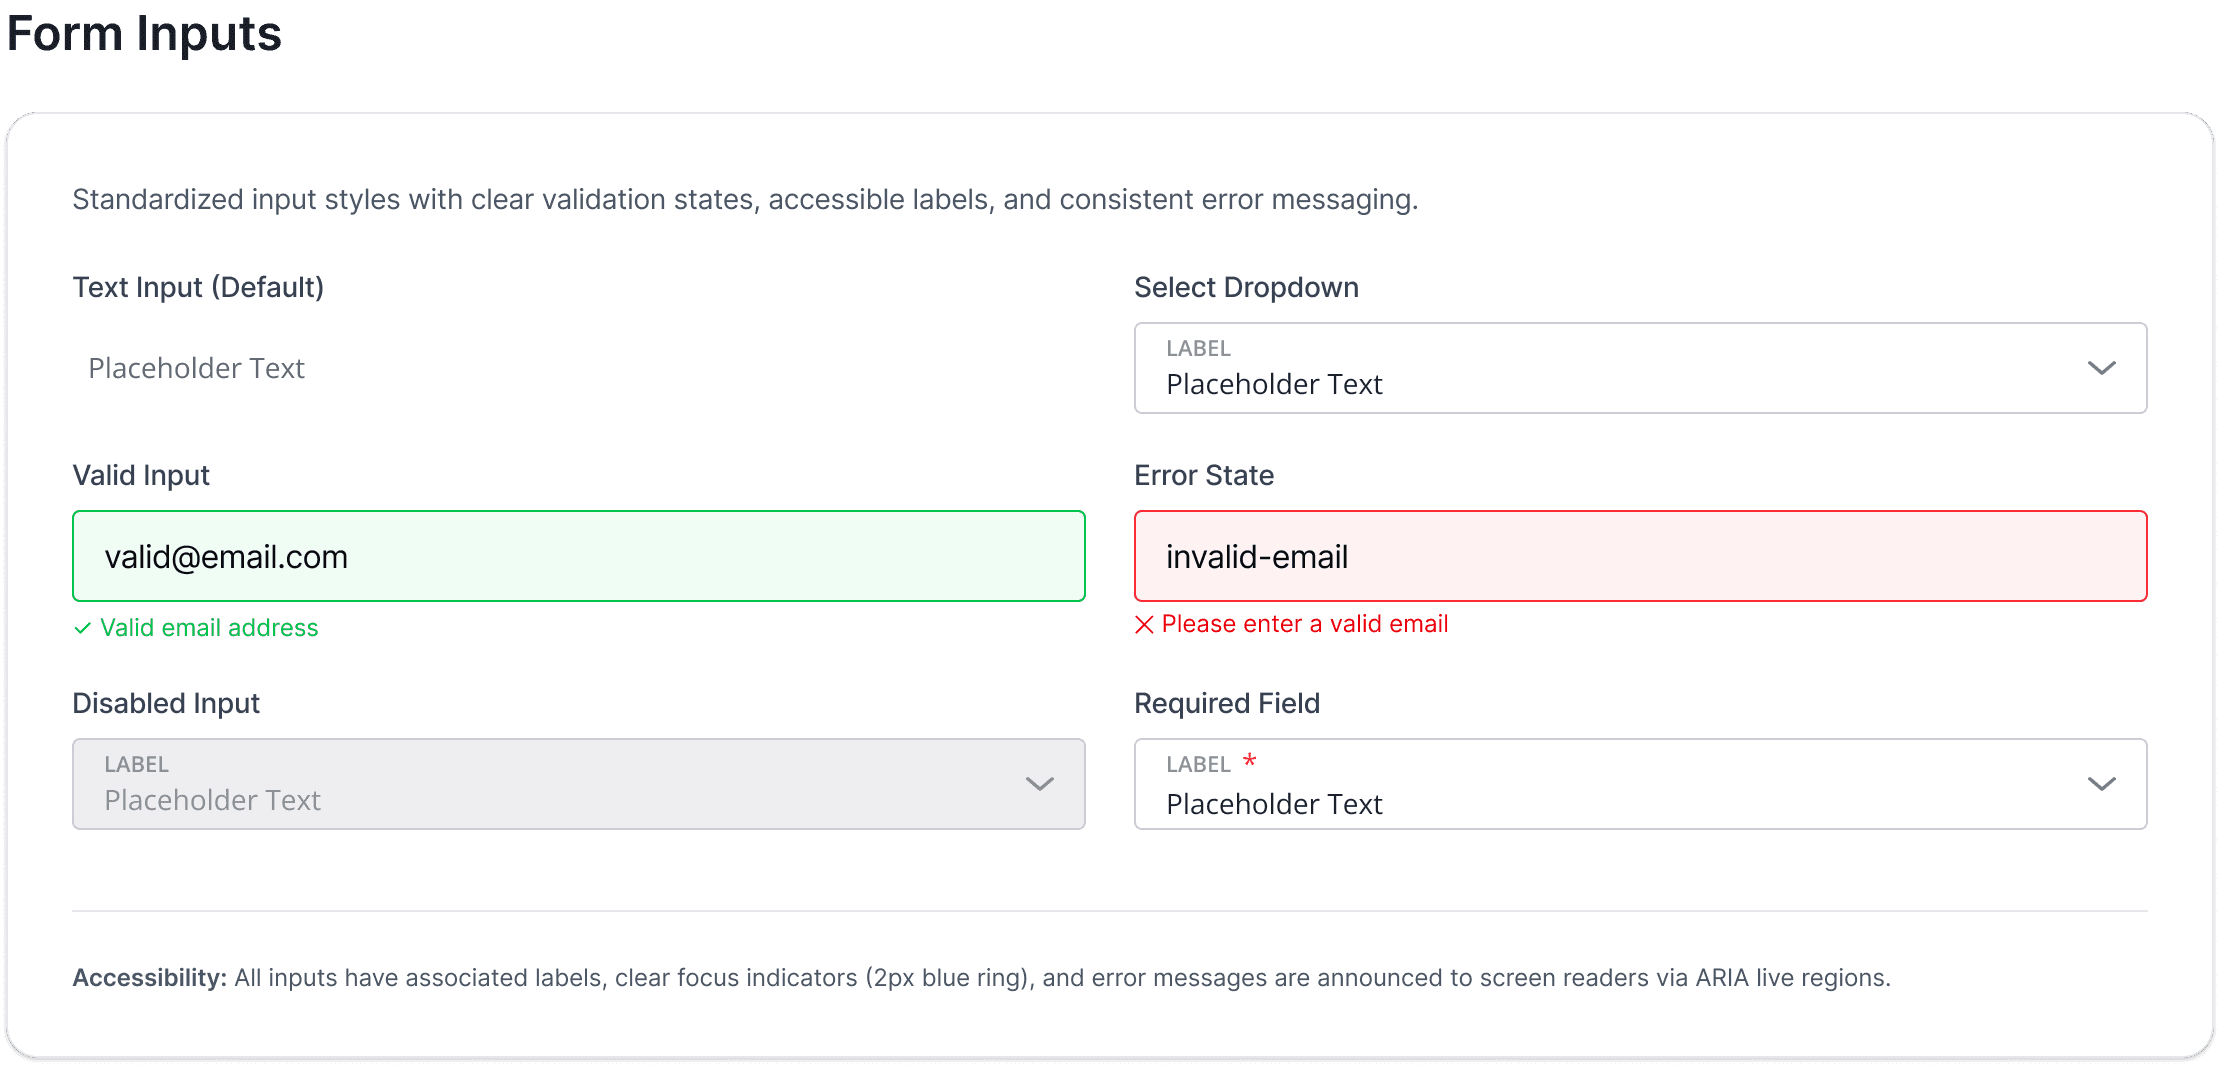Click the red X error icon
Image resolution: width=2220 pixels, height=1066 pixels.
pos(1144,625)
